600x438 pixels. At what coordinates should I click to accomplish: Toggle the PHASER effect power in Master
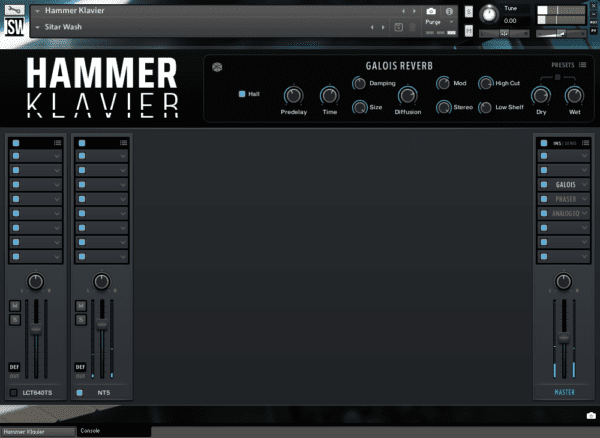(x=544, y=199)
